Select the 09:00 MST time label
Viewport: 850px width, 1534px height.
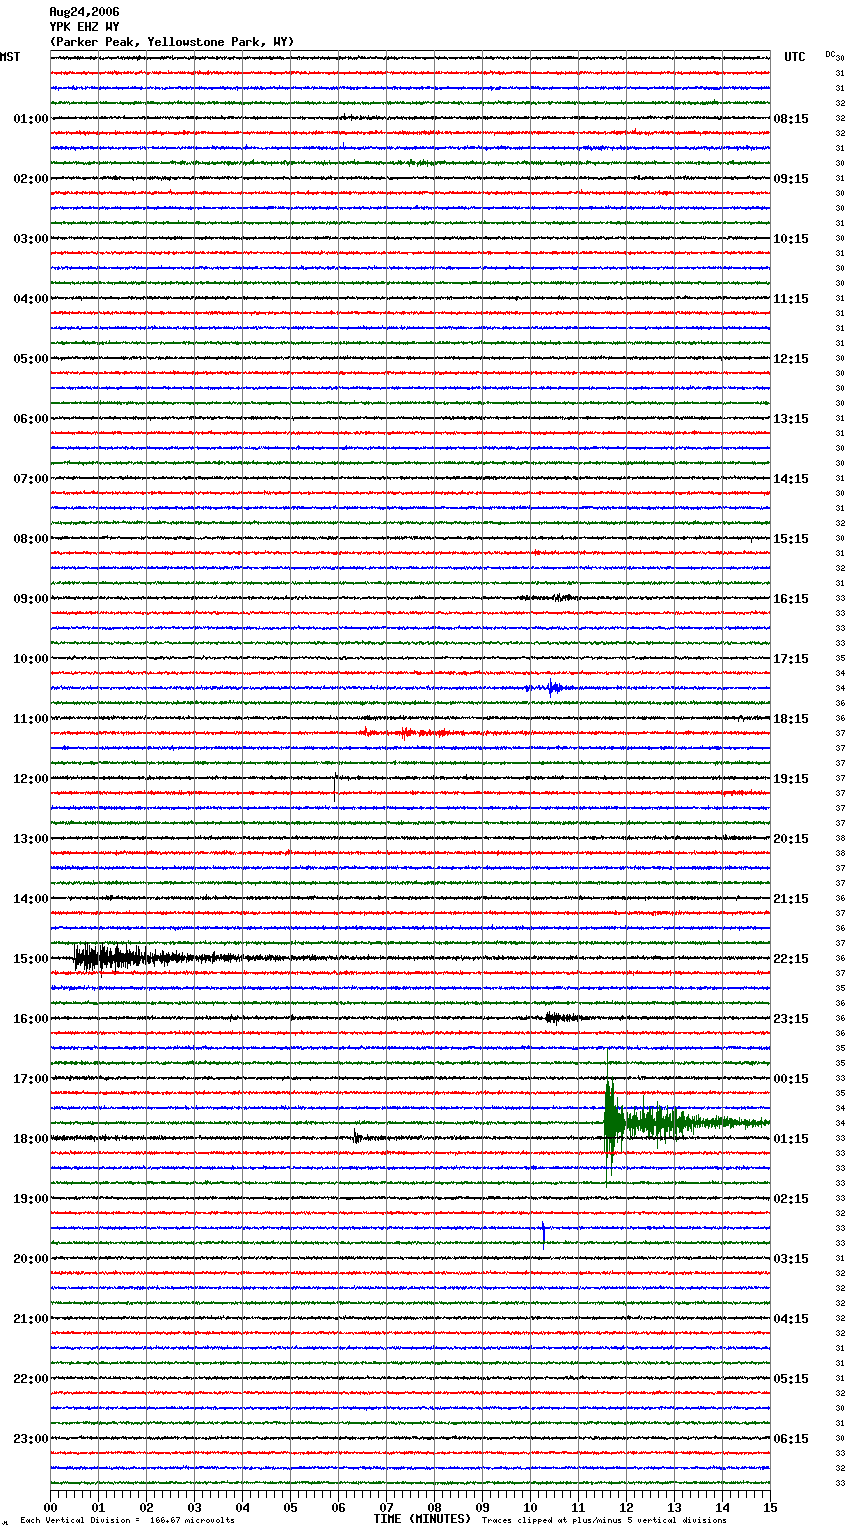click(30, 599)
